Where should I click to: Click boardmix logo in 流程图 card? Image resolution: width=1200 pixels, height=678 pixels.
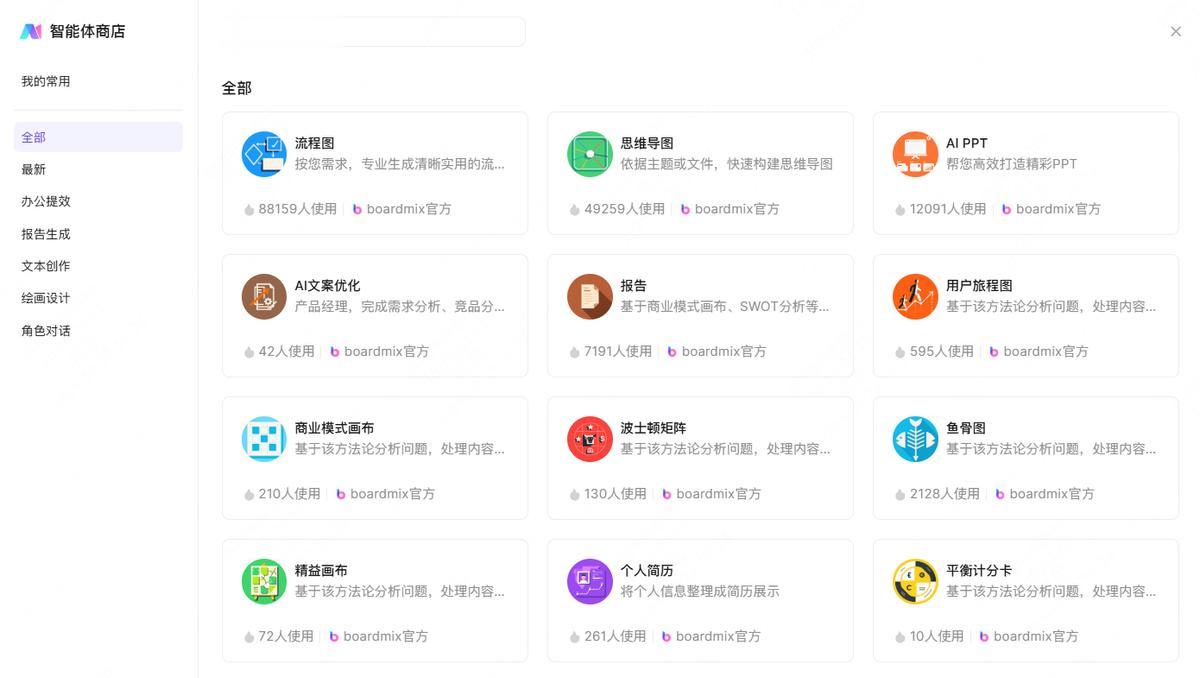click(357, 209)
